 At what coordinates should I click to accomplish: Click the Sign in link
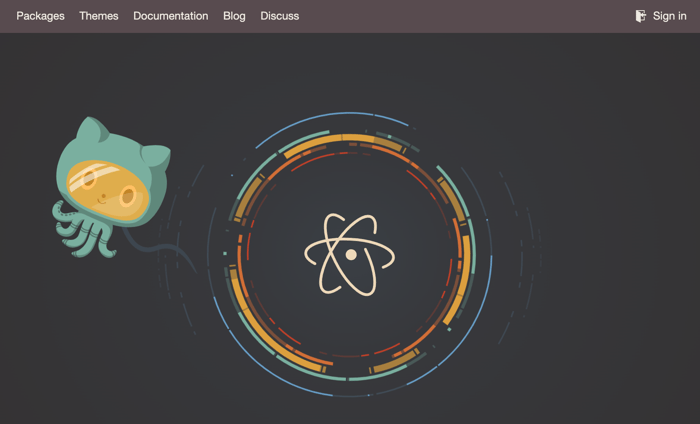point(669,16)
